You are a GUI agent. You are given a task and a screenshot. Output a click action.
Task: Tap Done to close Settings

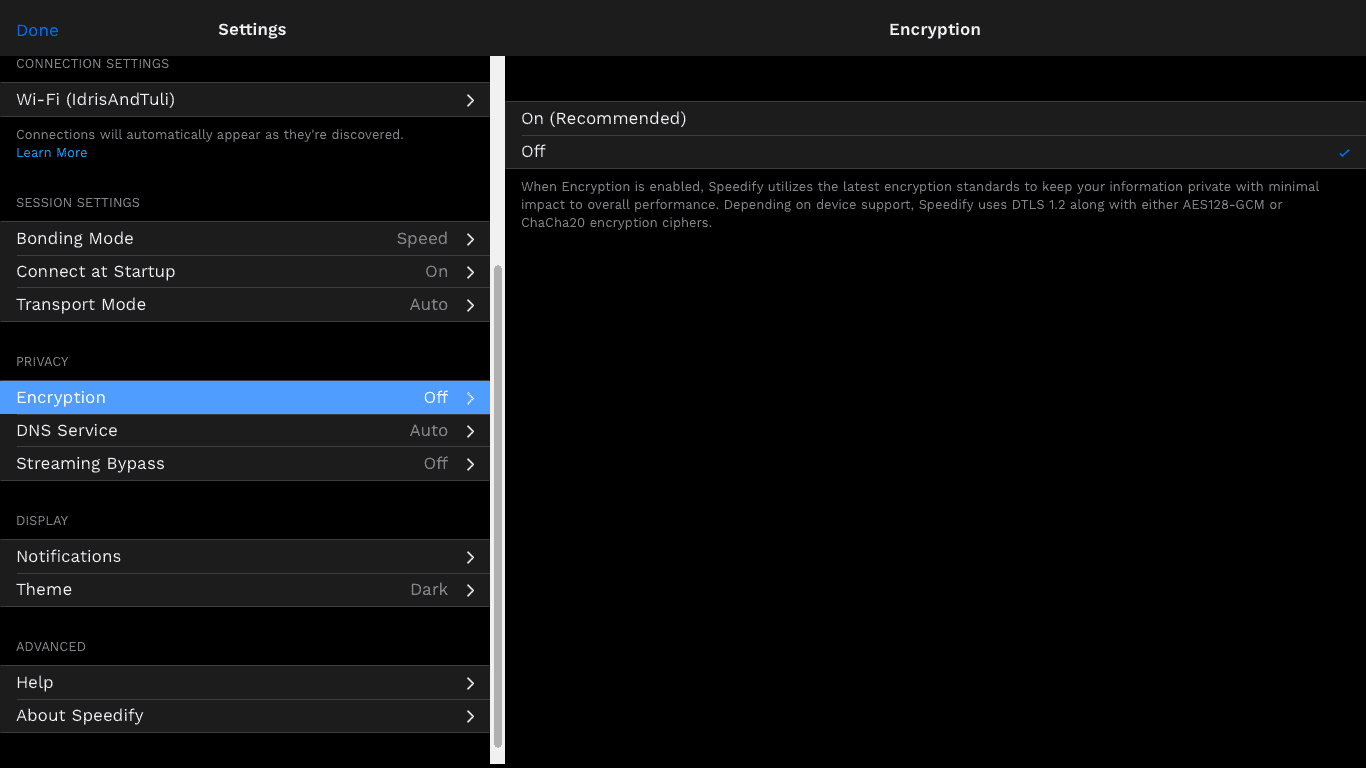[37, 30]
